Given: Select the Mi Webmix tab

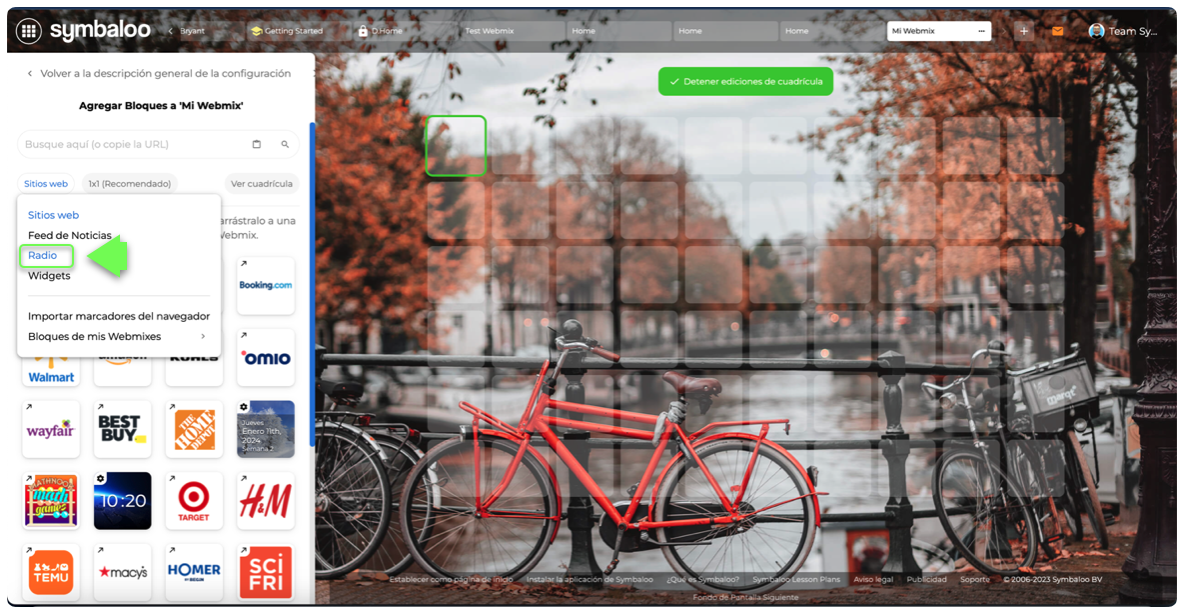Looking at the screenshot, I should tap(939, 31).
